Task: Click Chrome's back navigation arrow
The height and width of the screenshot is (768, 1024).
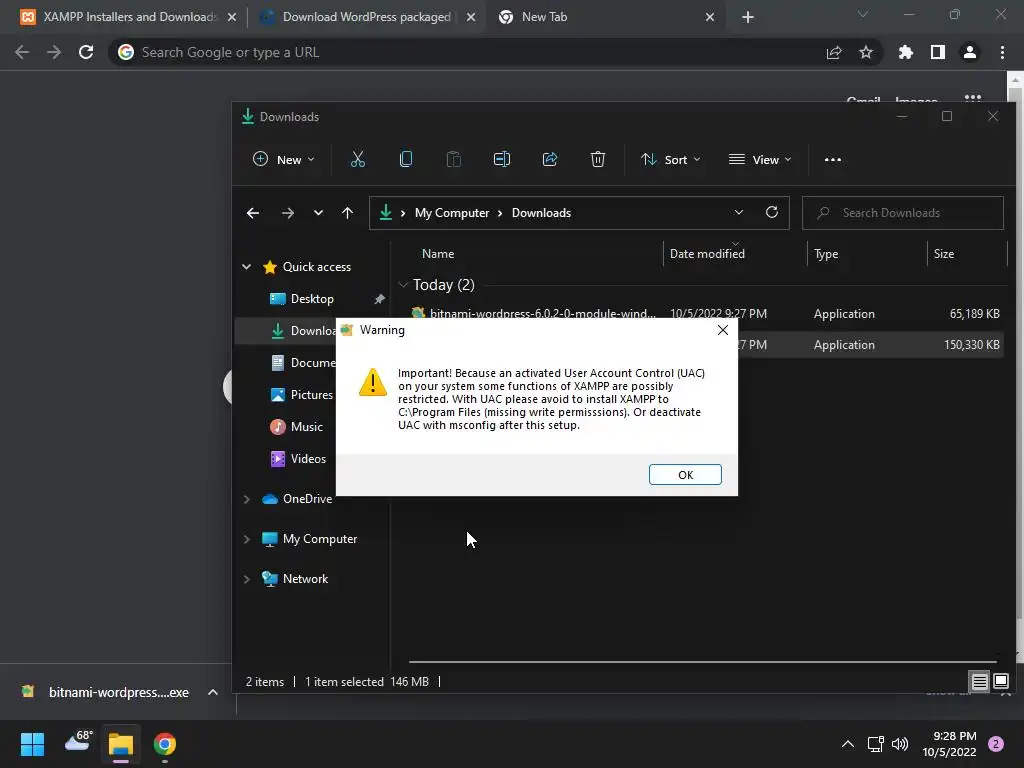Action: 22,52
